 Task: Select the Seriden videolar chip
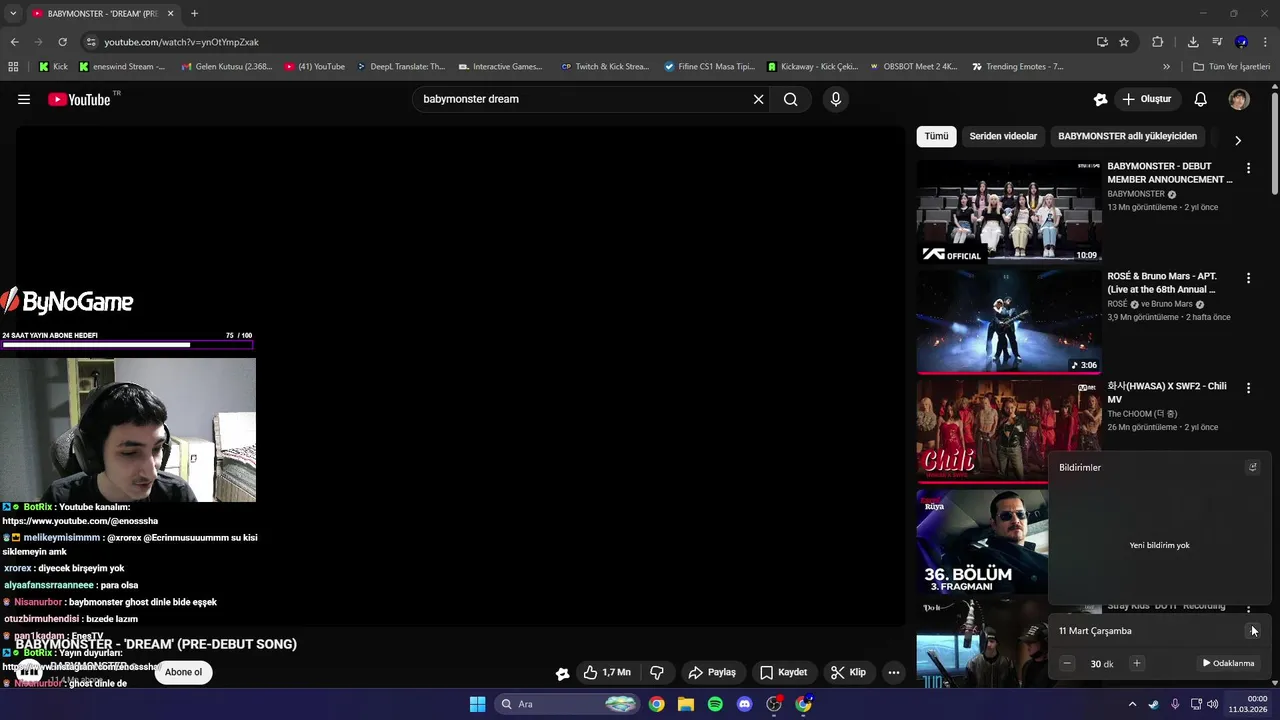tap(1003, 136)
